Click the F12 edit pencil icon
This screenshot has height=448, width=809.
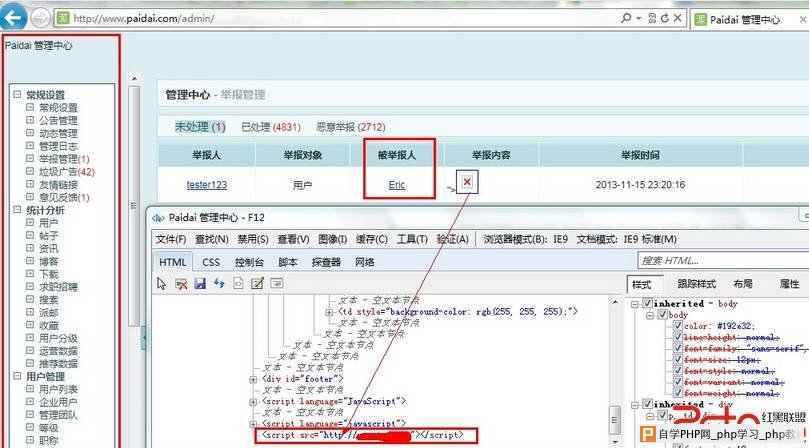[x=257, y=283]
